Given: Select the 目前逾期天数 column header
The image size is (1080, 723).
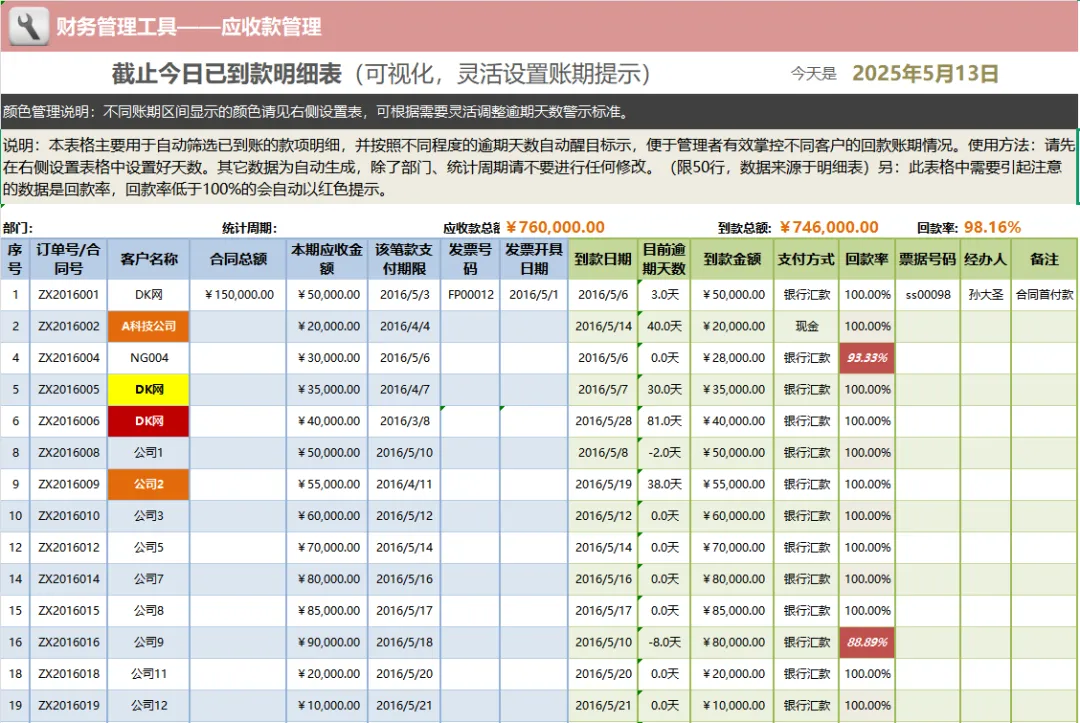Looking at the screenshot, I should point(665,259).
